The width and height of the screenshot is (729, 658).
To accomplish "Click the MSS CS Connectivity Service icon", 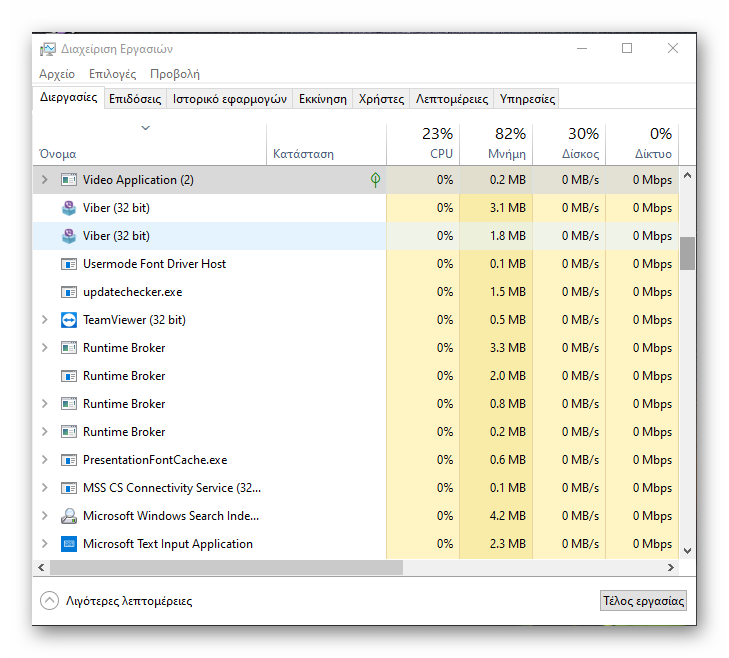I will [x=69, y=488].
